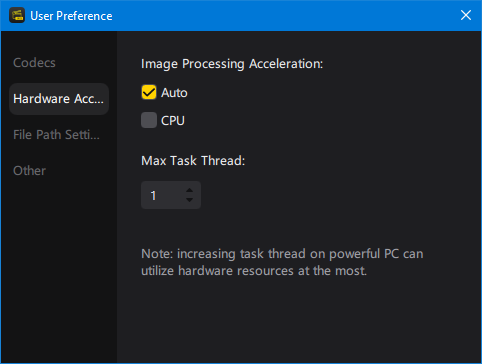Screen dimensions: 482x364
Task: Enable the CPU checkbox
Action: [149, 120]
